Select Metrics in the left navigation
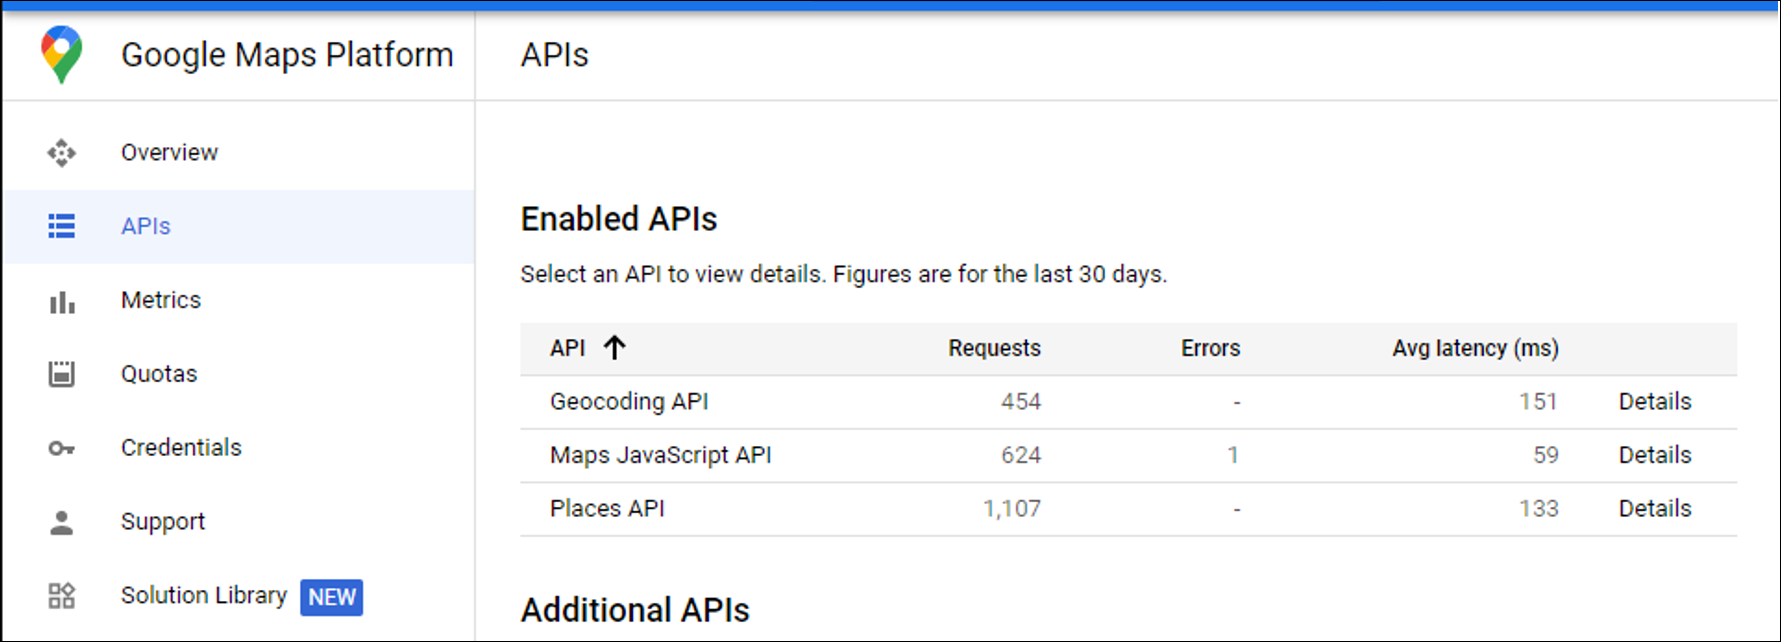The height and width of the screenshot is (642, 1781). coord(161,300)
